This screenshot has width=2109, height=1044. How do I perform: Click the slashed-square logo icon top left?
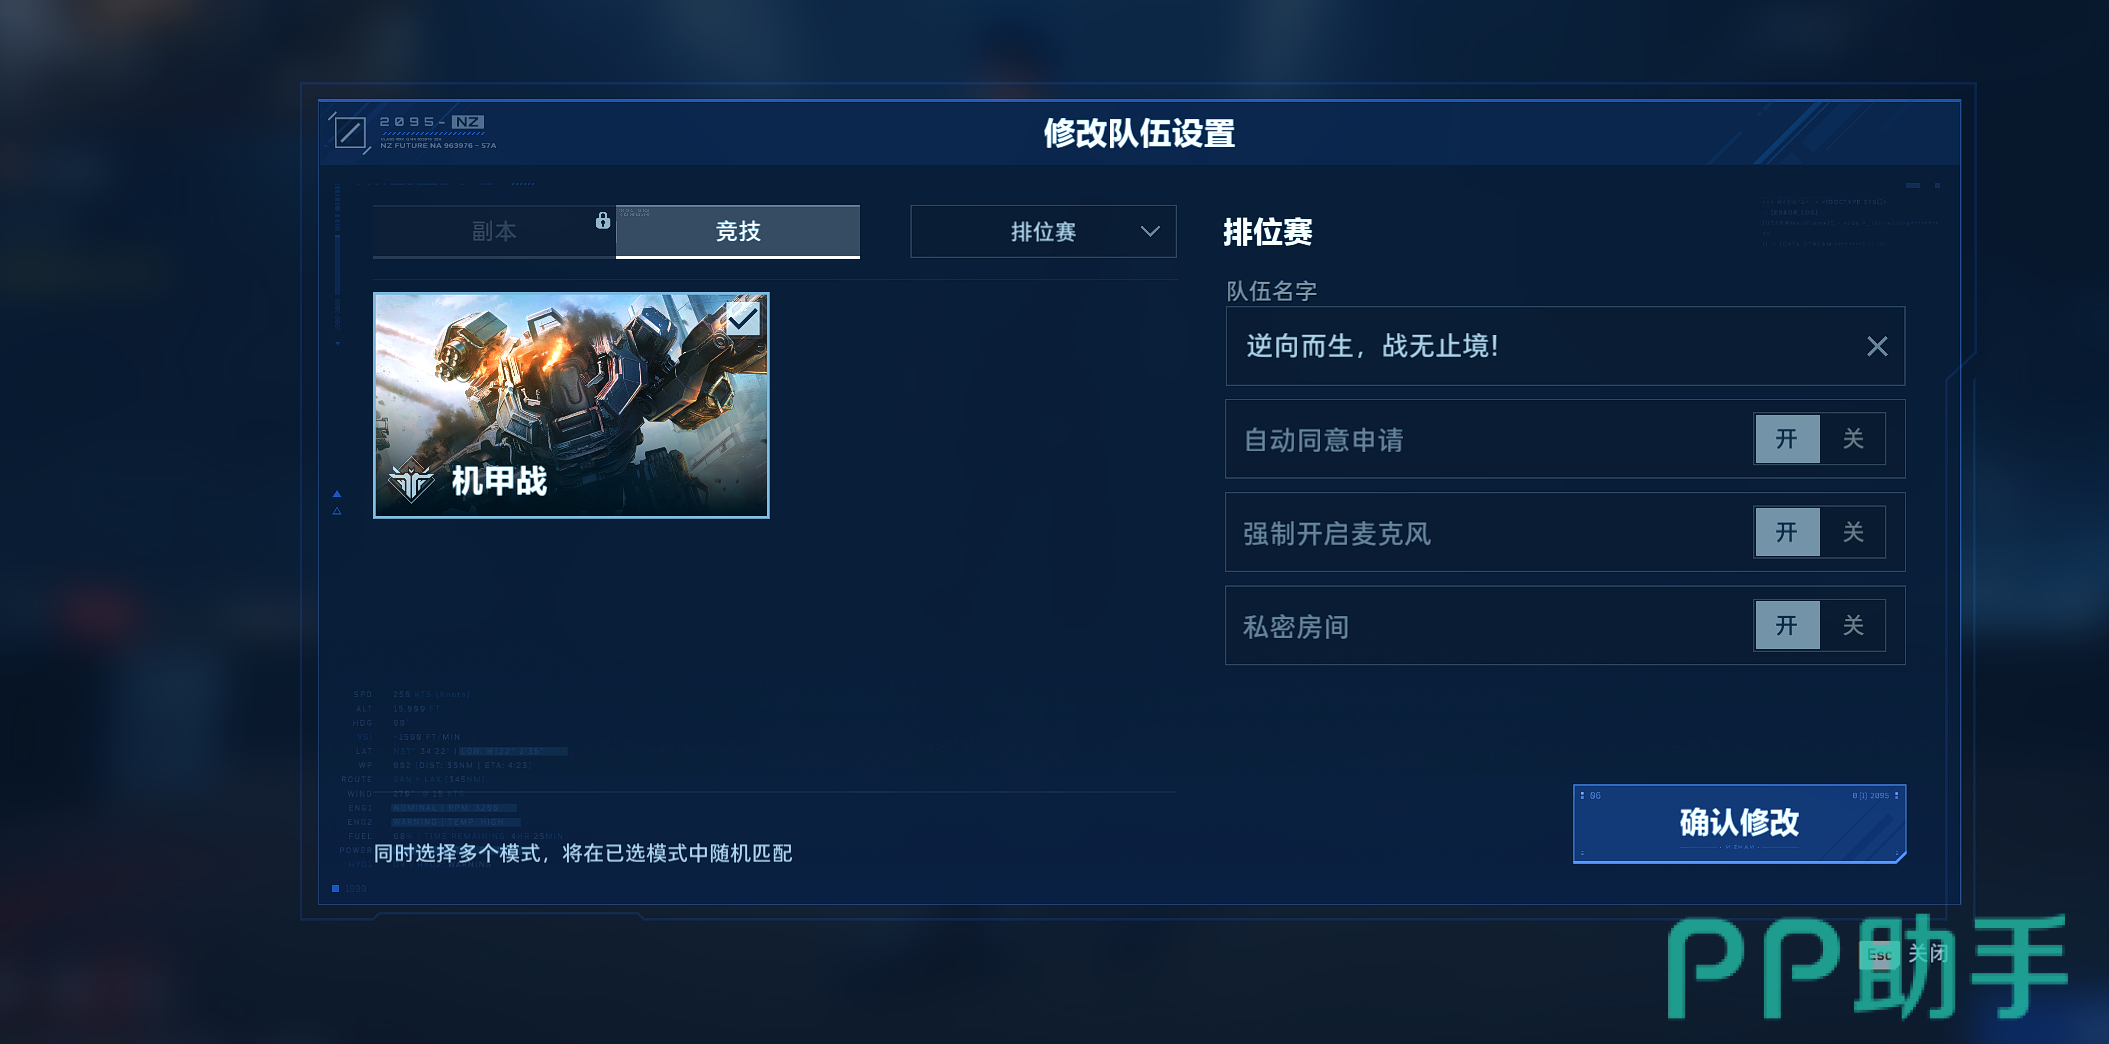click(350, 132)
